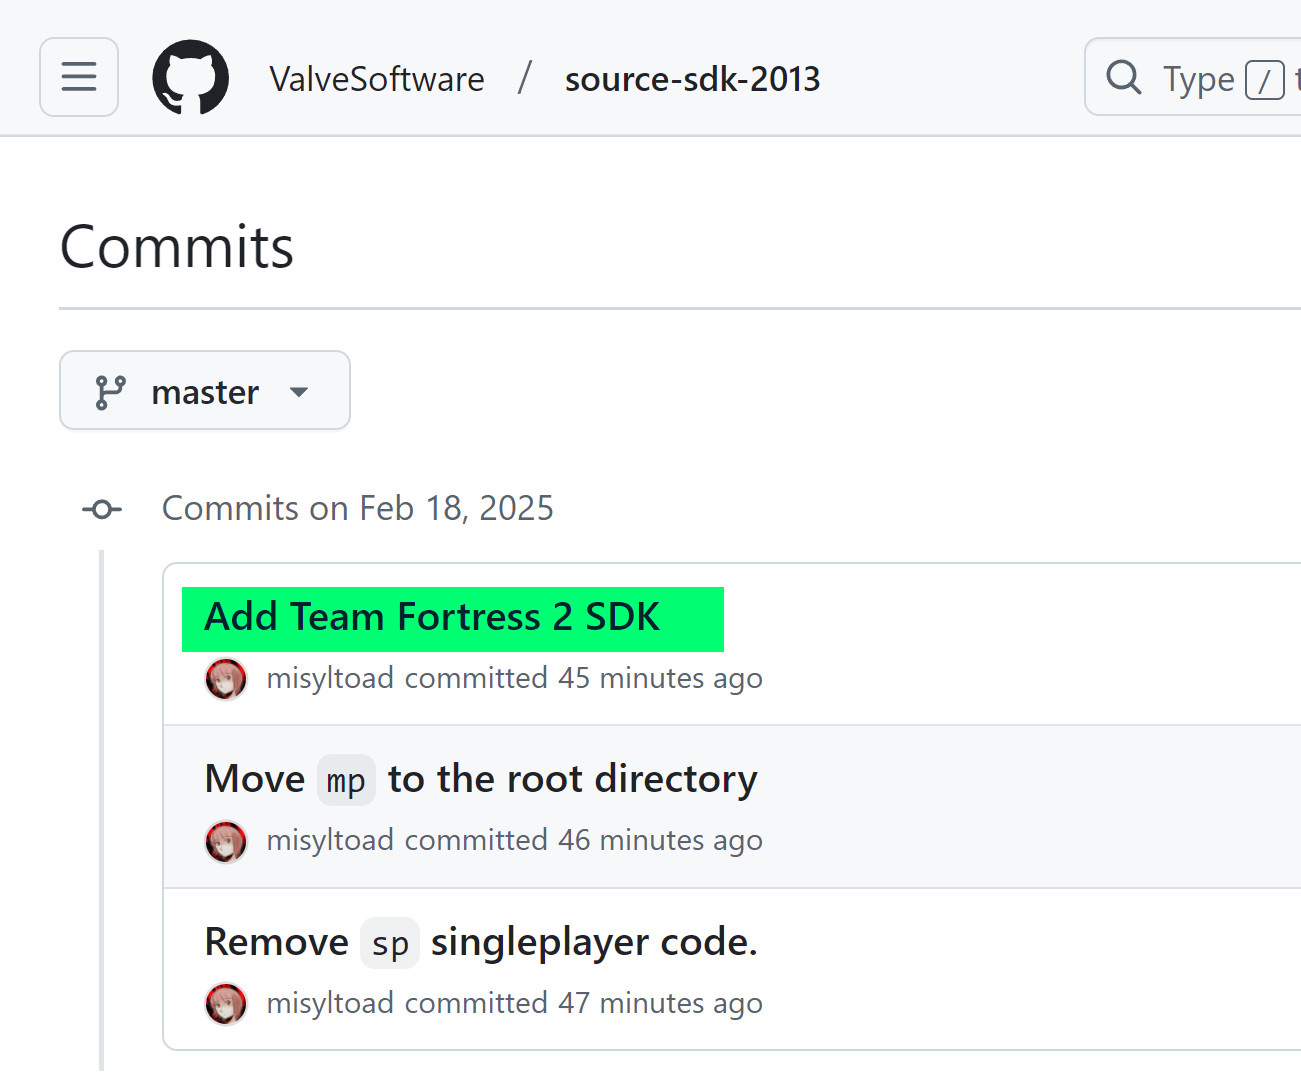Open the Add Team Fortress 2 SDK commit
The height and width of the screenshot is (1084, 1301).
pos(432,617)
